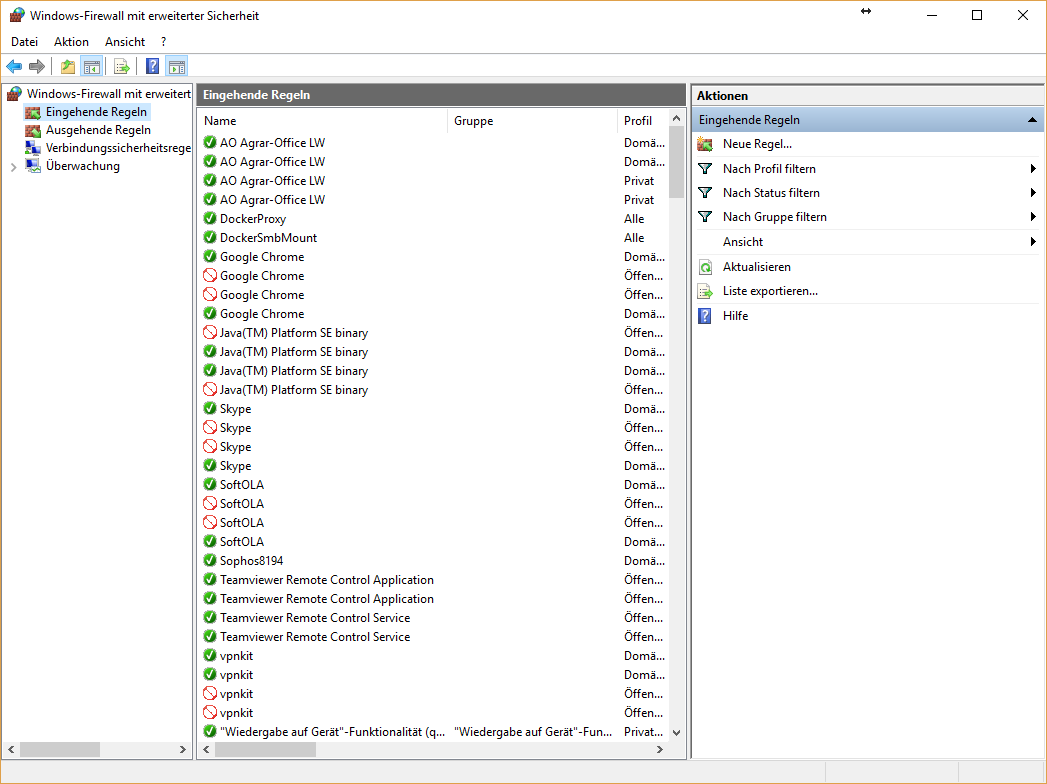Click the Back arrow in the toolbar
Viewport: 1047px width, 784px height.
pyautogui.click(x=14, y=67)
